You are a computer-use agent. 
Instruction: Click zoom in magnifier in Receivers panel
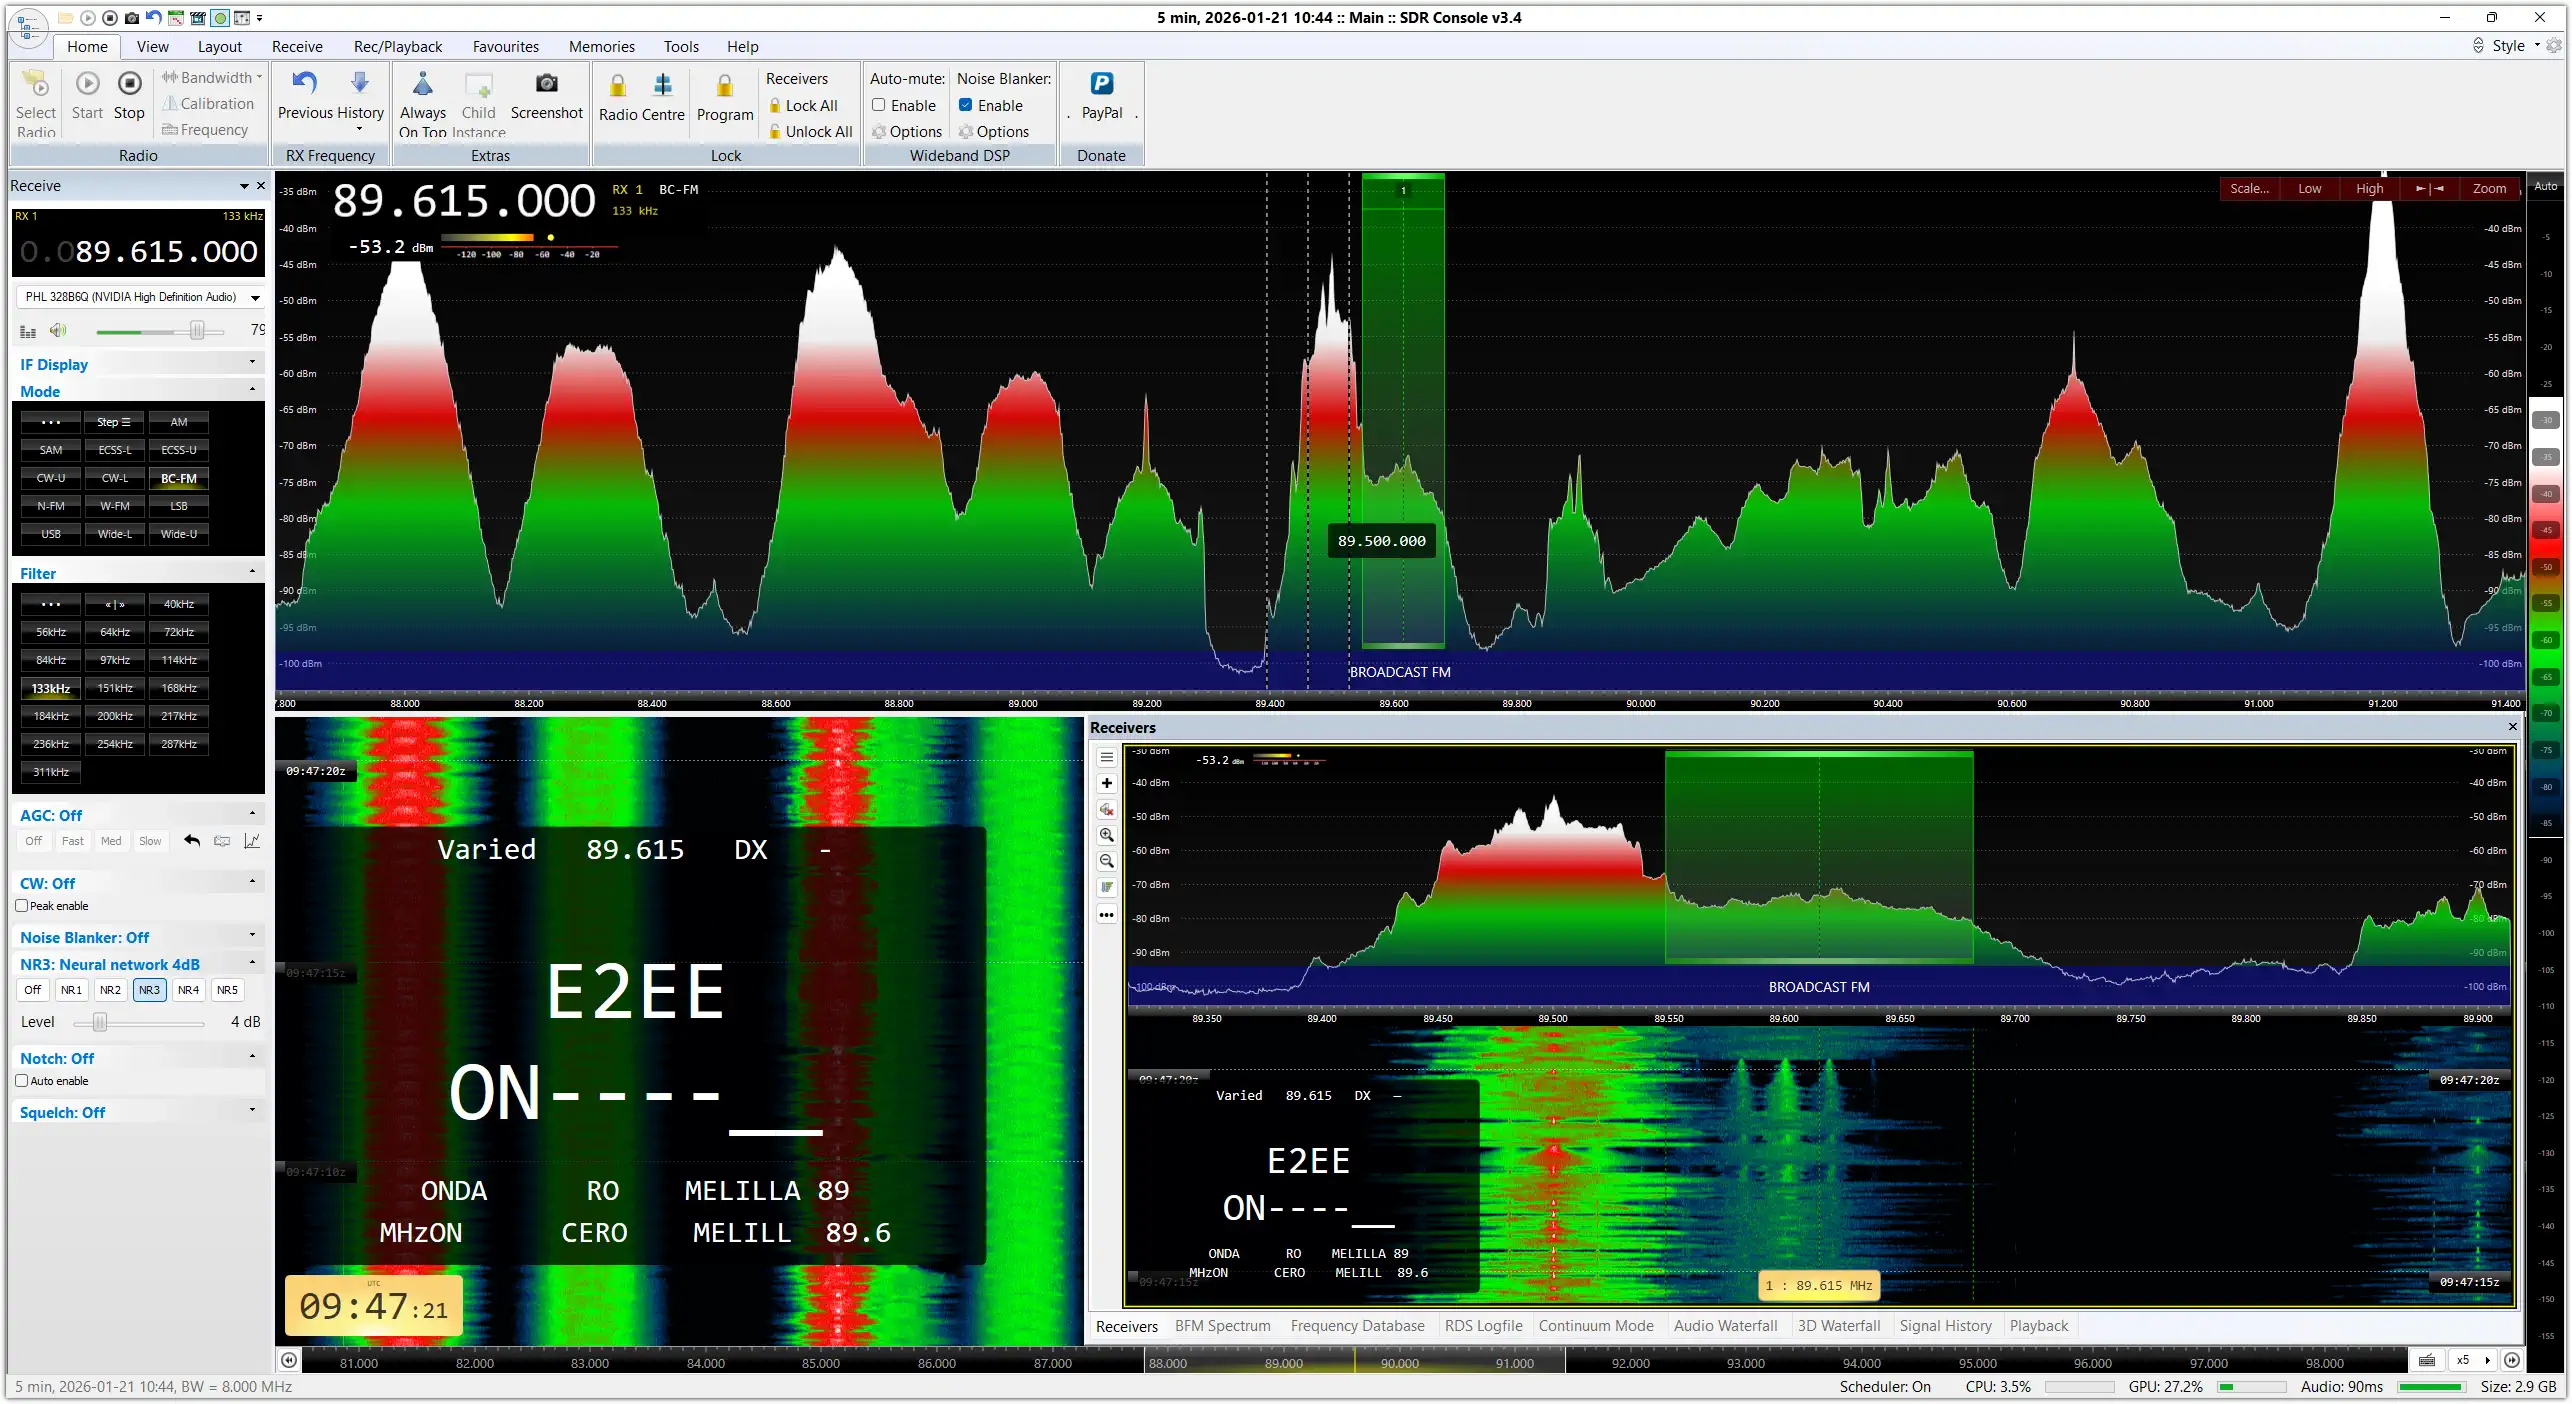pos(1107,835)
